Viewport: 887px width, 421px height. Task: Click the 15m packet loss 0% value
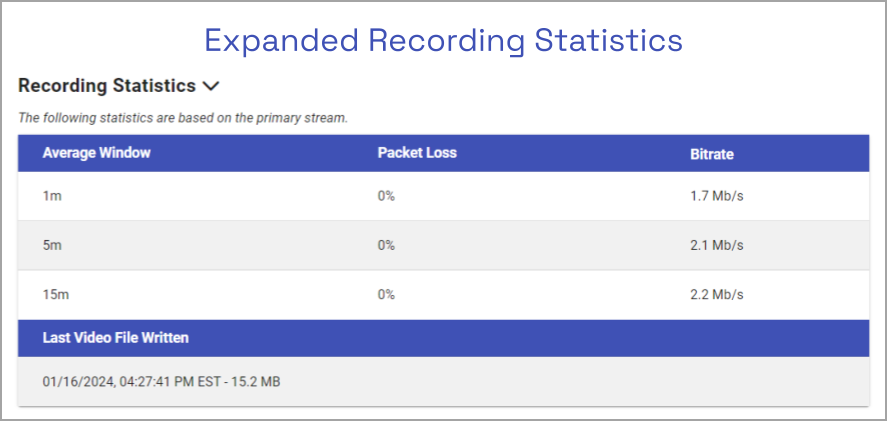pyautogui.click(x=386, y=295)
